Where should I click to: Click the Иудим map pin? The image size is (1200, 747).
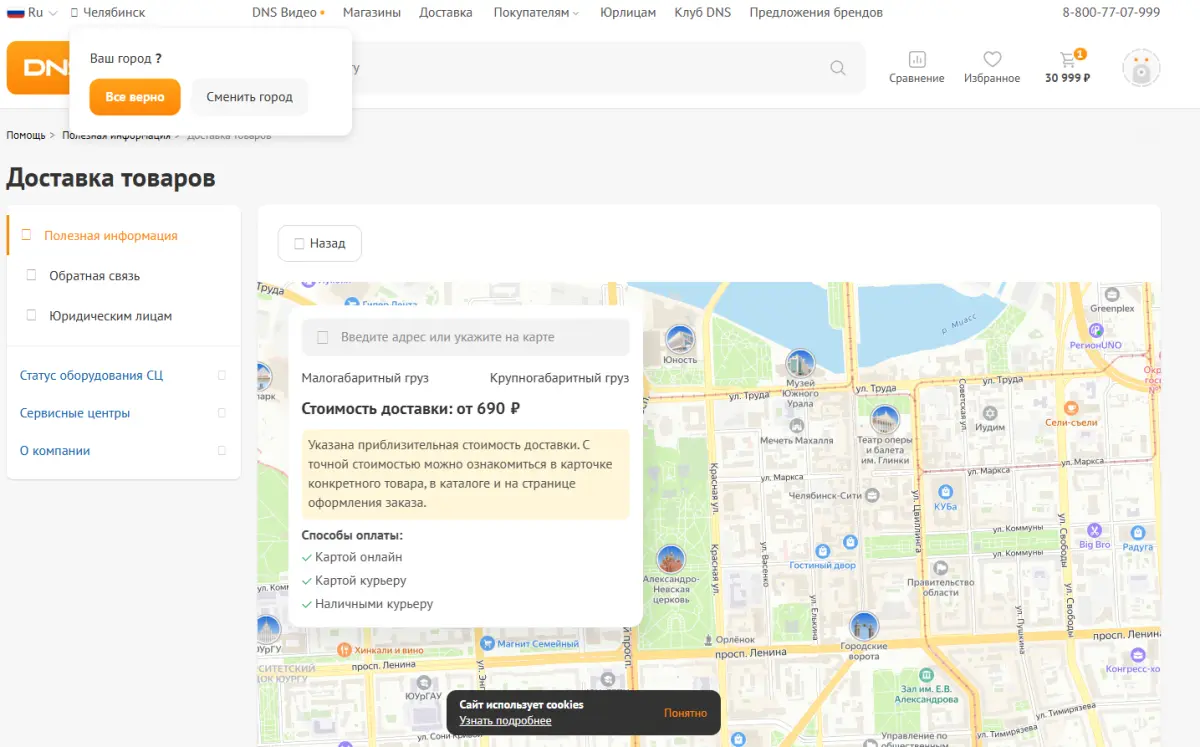click(990, 413)
